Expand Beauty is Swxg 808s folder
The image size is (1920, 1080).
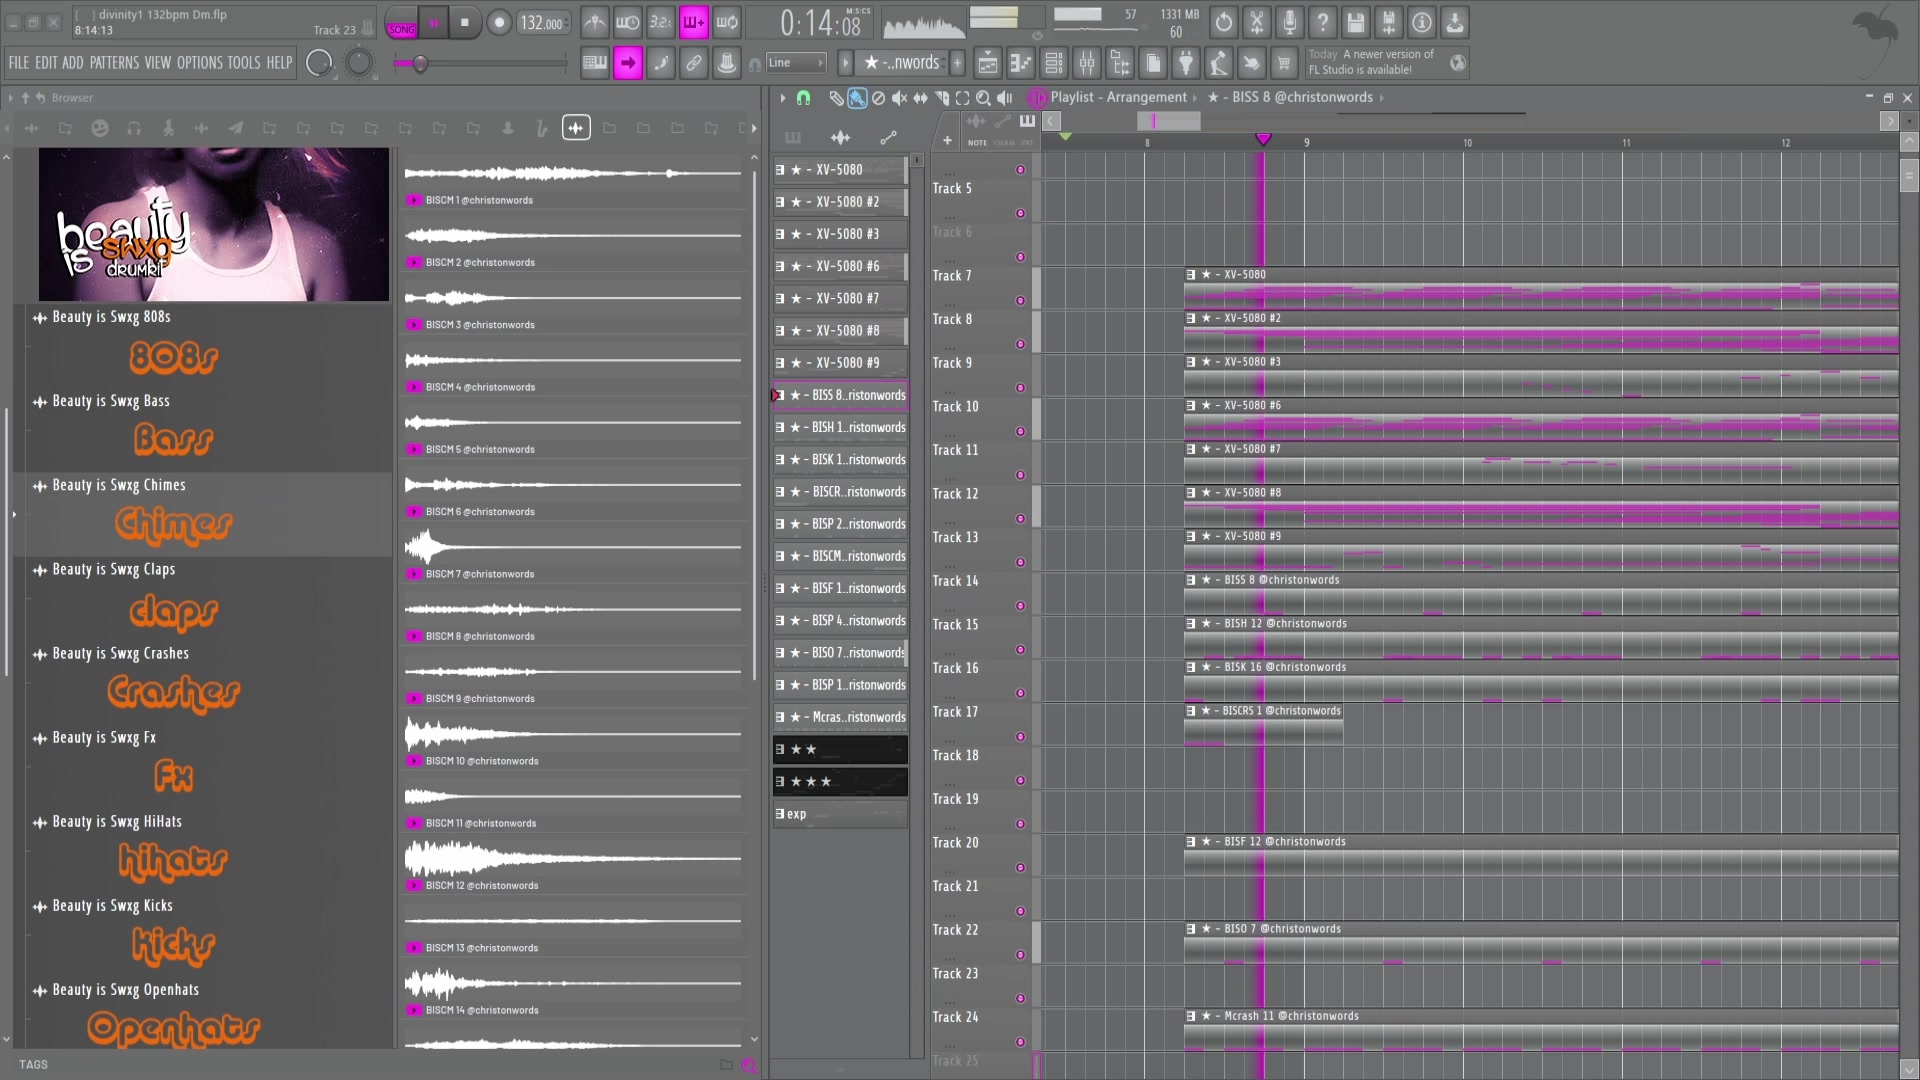pos(111,317)
